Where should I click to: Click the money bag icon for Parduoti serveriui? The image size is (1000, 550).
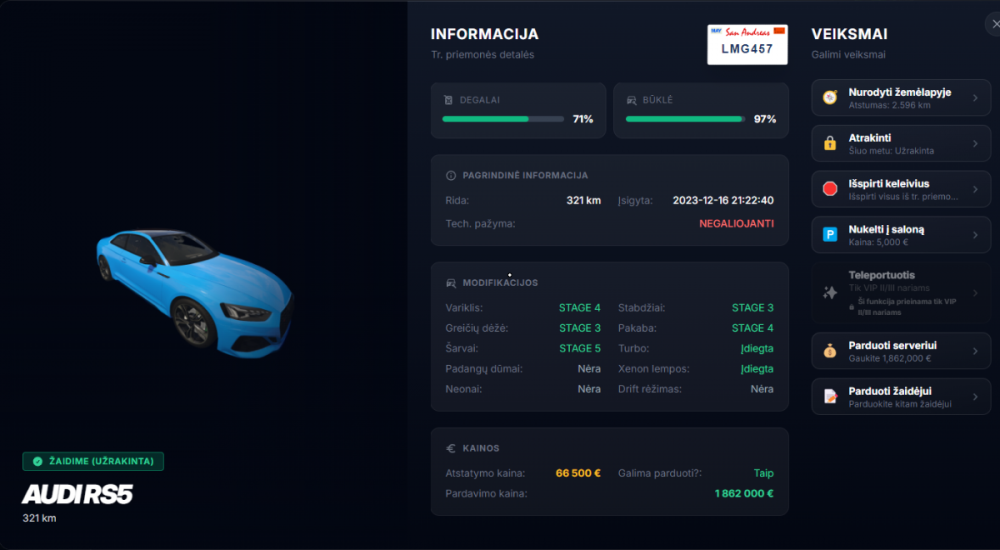830,351
